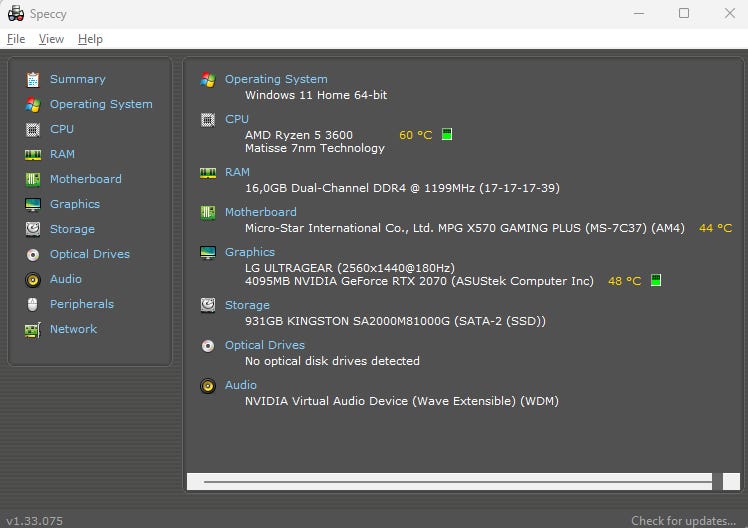Click the Network card icon in sidebar
The width and height of the screenshot is (748, 528).
click(33, 329)
